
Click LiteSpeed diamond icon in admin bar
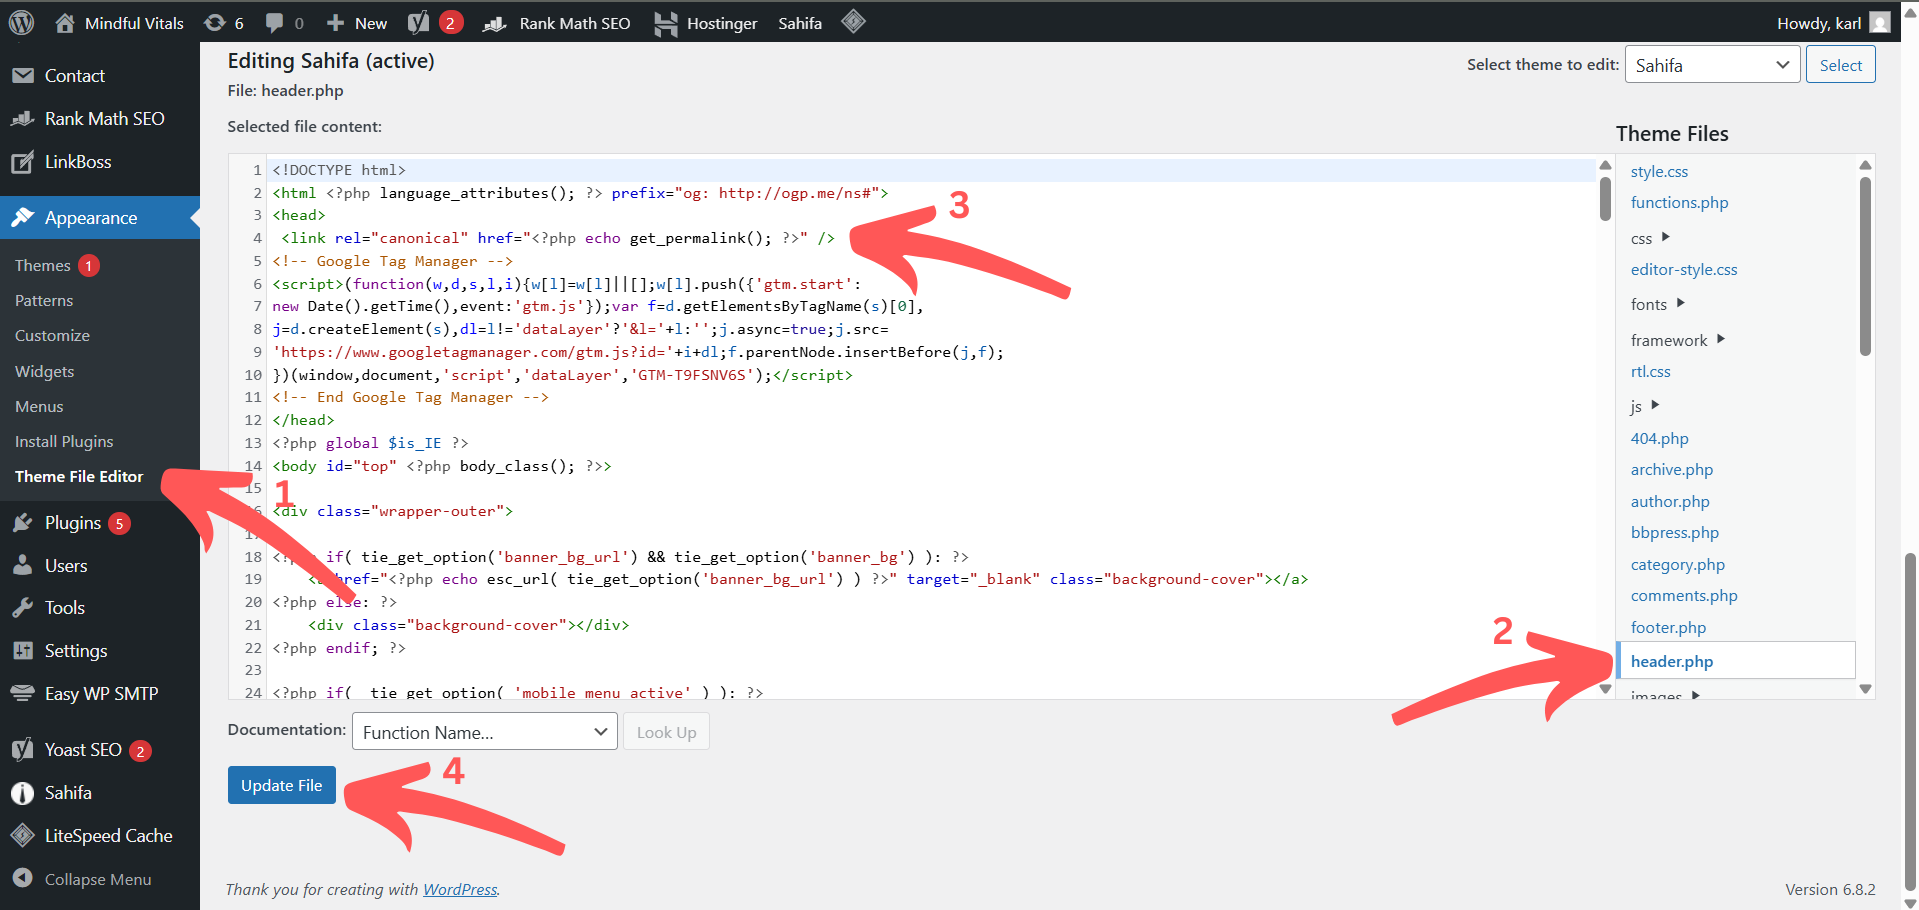tap(853, 22)
